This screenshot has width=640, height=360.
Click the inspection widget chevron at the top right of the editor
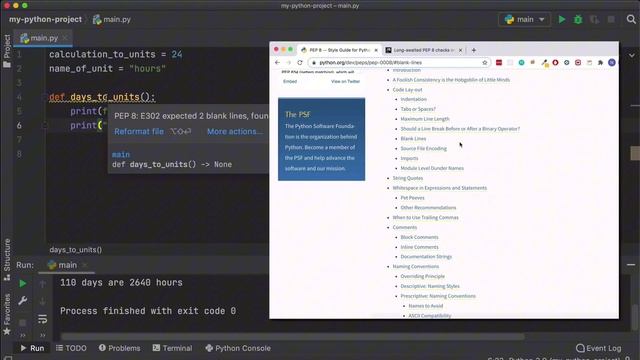click(632, 56)
